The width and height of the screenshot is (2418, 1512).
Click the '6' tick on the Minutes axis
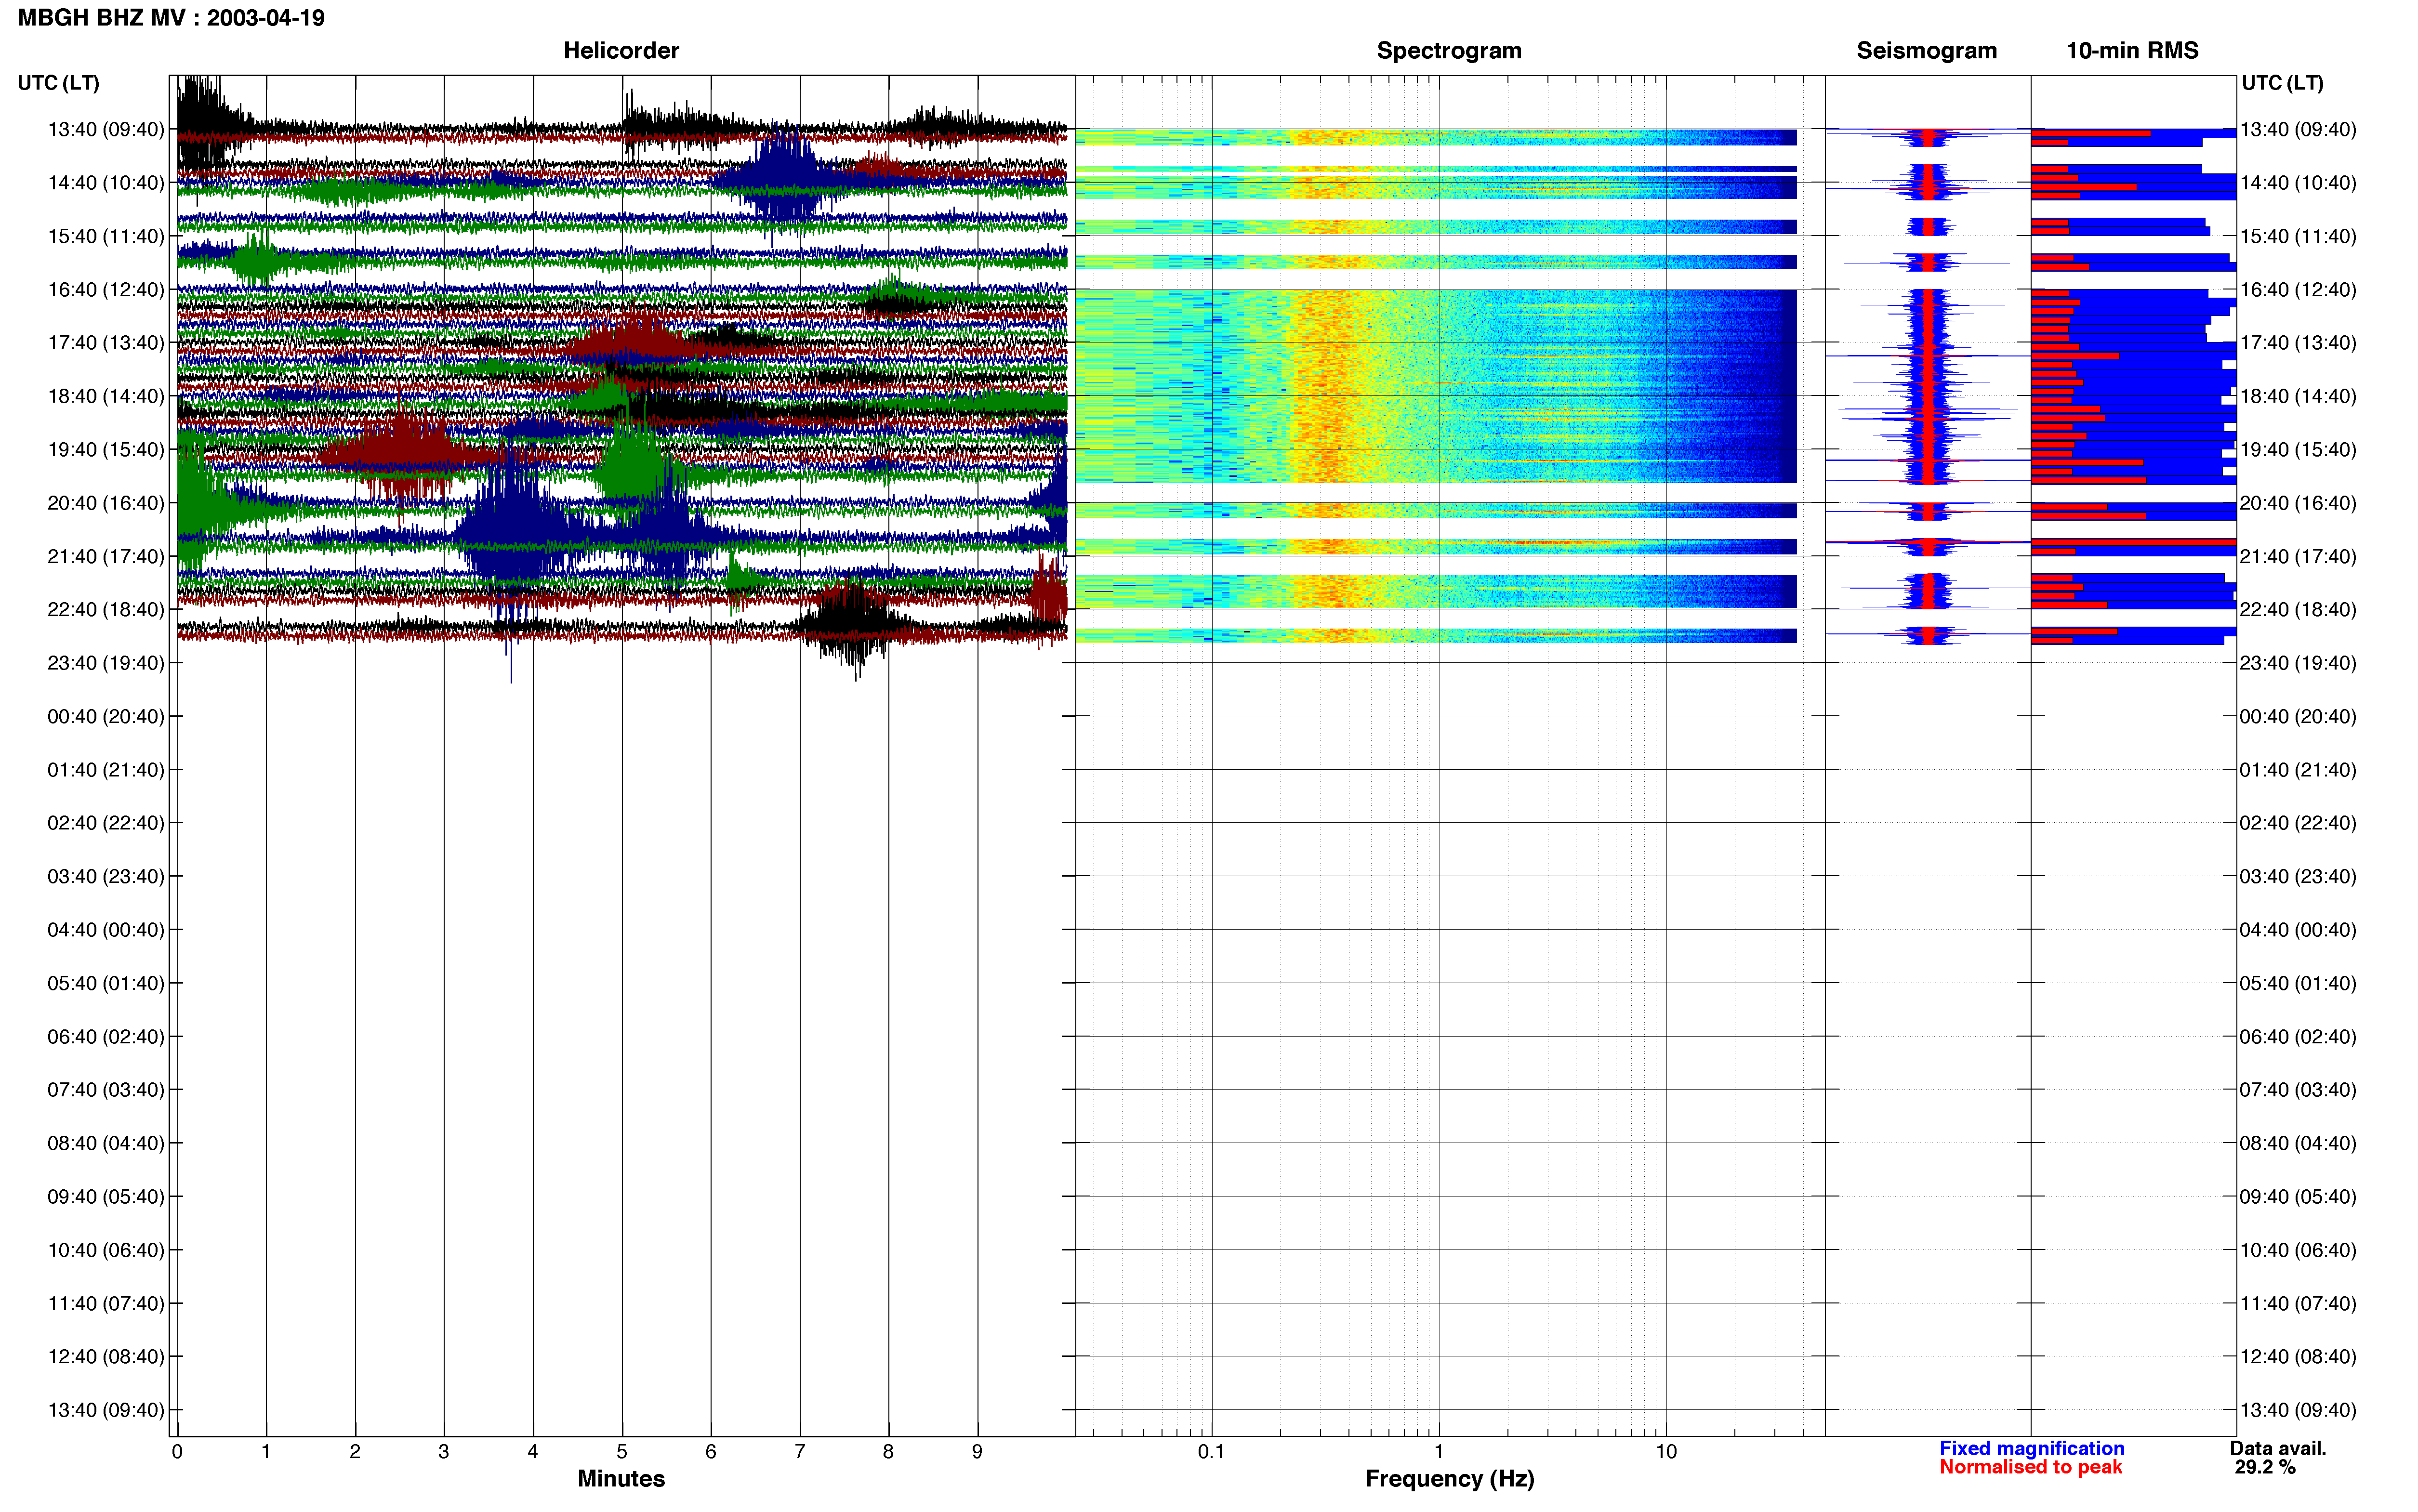click(711, 1451)
